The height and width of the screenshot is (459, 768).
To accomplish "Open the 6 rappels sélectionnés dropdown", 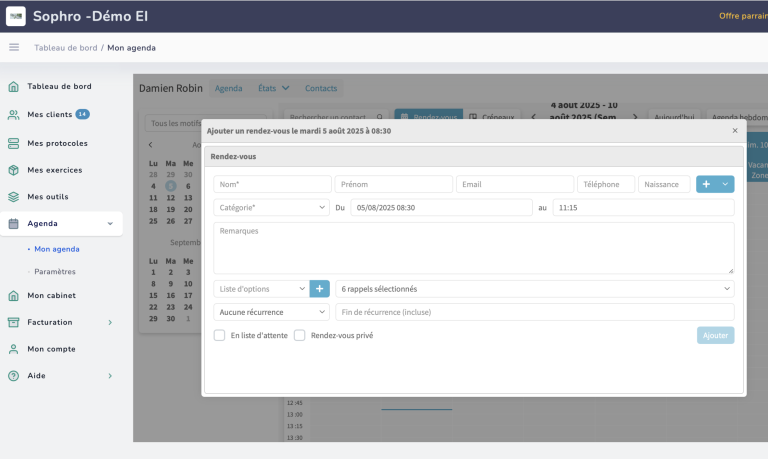I will [x=534, y=289].
